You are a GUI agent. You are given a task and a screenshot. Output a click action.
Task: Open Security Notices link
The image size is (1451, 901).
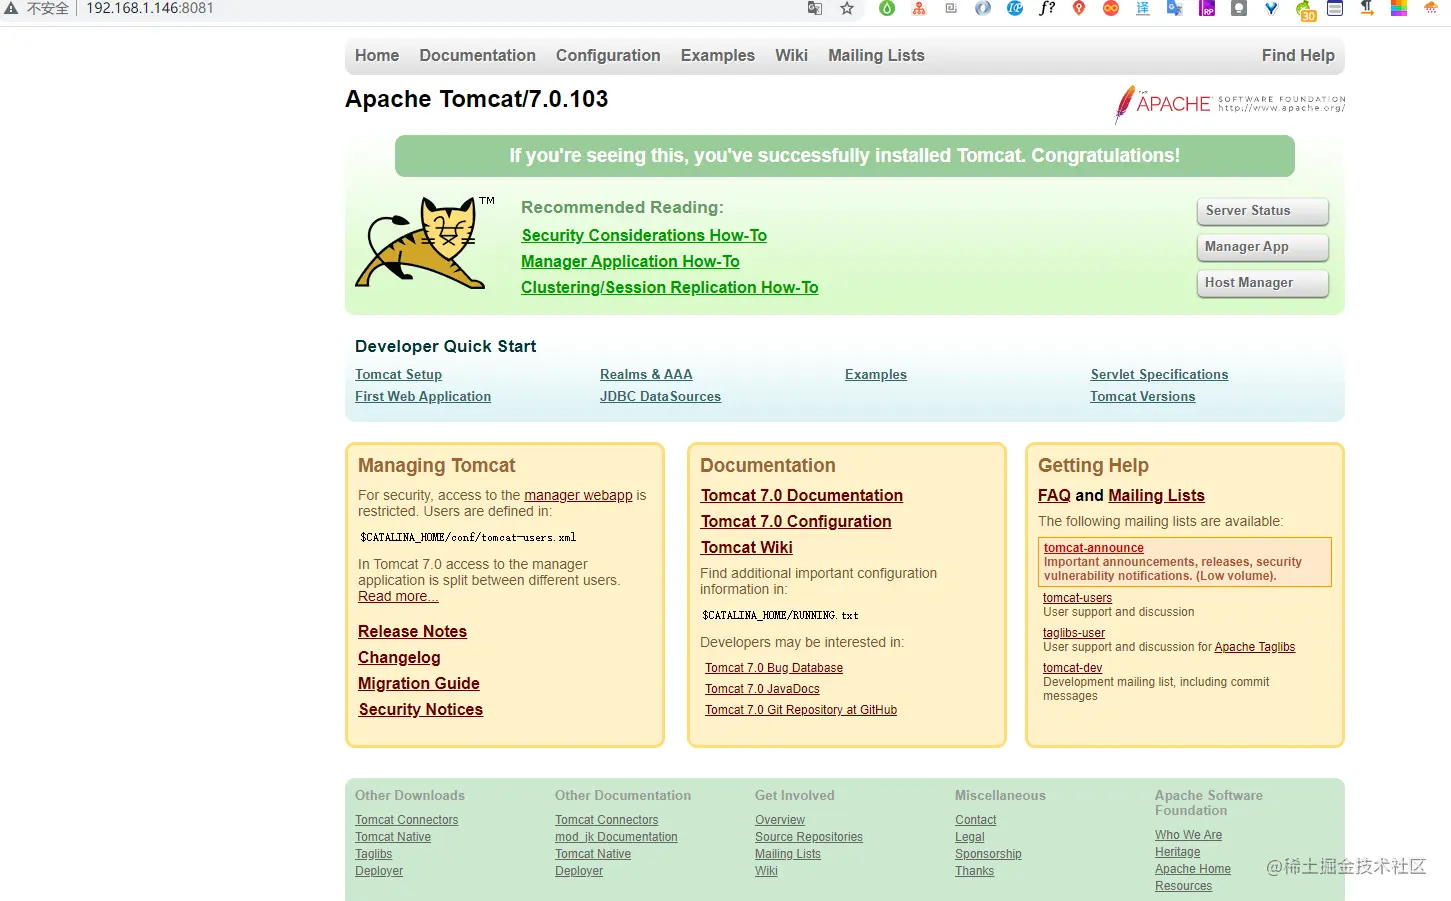[420, 710]
